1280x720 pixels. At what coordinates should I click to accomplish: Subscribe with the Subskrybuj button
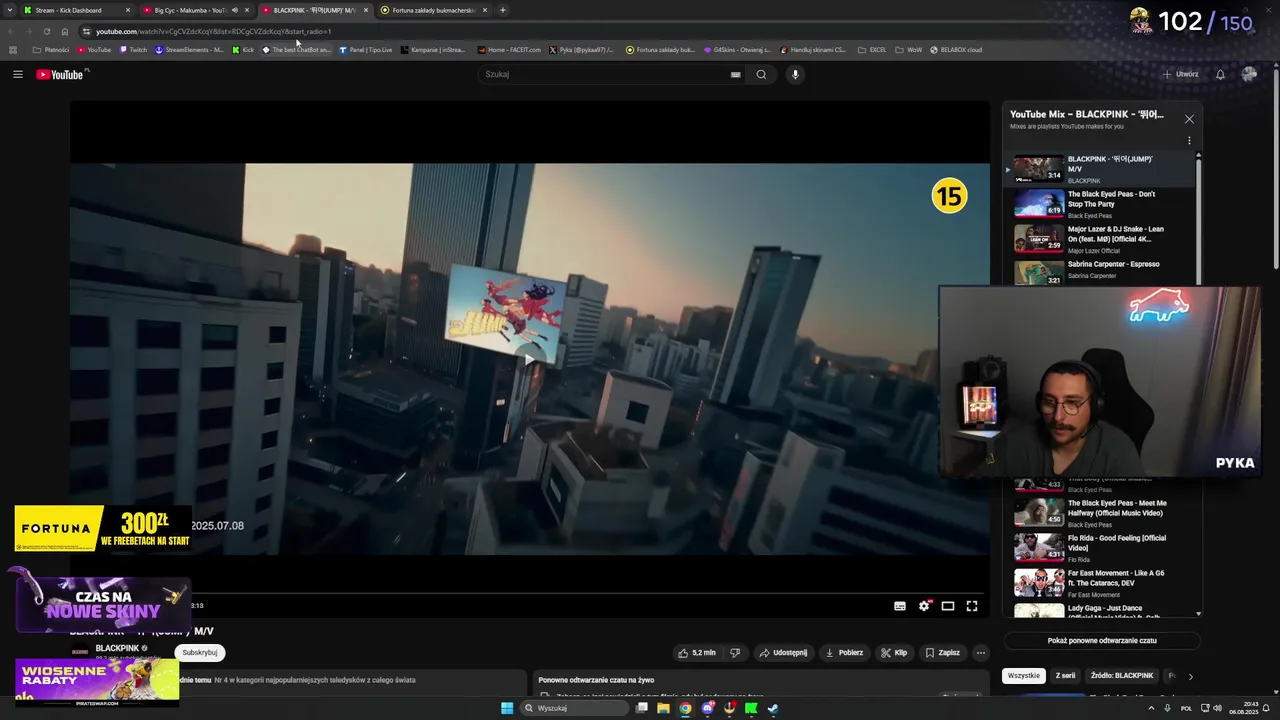click(199, 652)
